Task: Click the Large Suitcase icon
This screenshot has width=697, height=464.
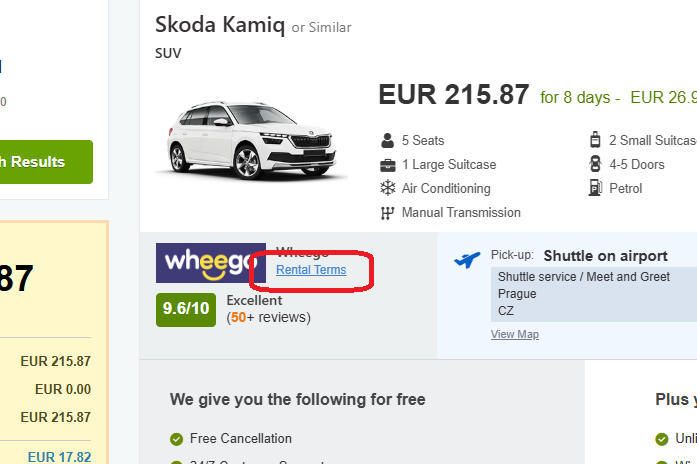Action: (388, 165)
